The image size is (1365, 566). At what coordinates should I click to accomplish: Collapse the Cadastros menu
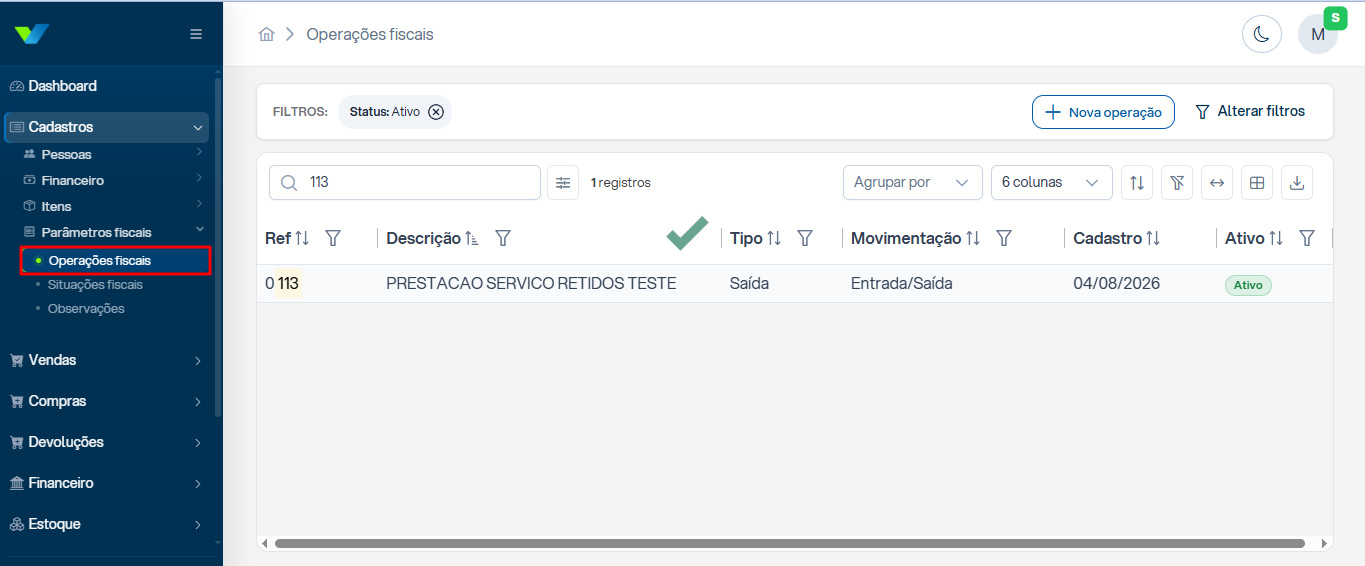pyautogui.click(x=106, y=127)
